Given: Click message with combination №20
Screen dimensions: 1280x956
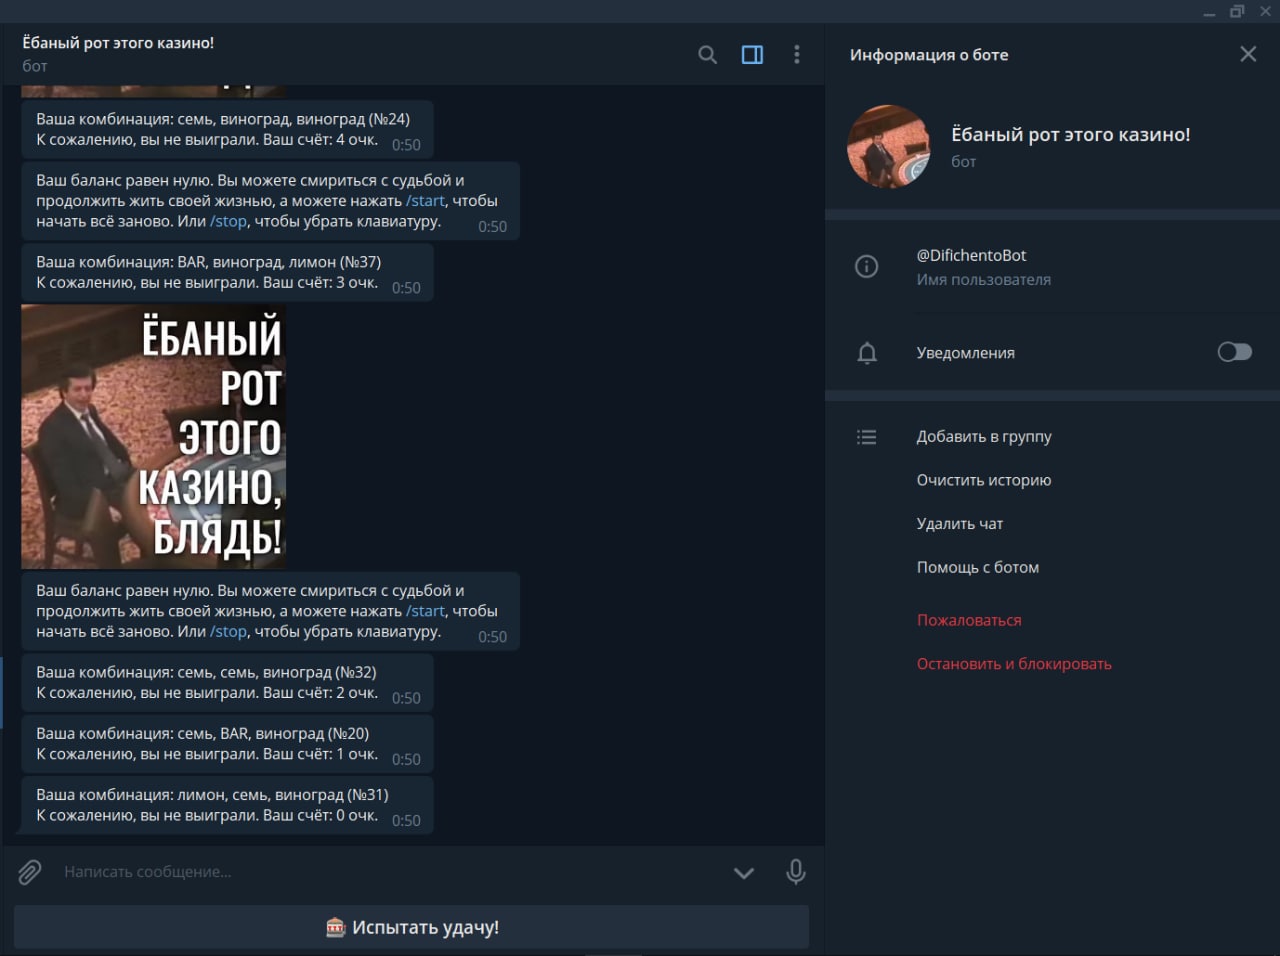Looking at the screenshot, I should [x=227, y=744].
